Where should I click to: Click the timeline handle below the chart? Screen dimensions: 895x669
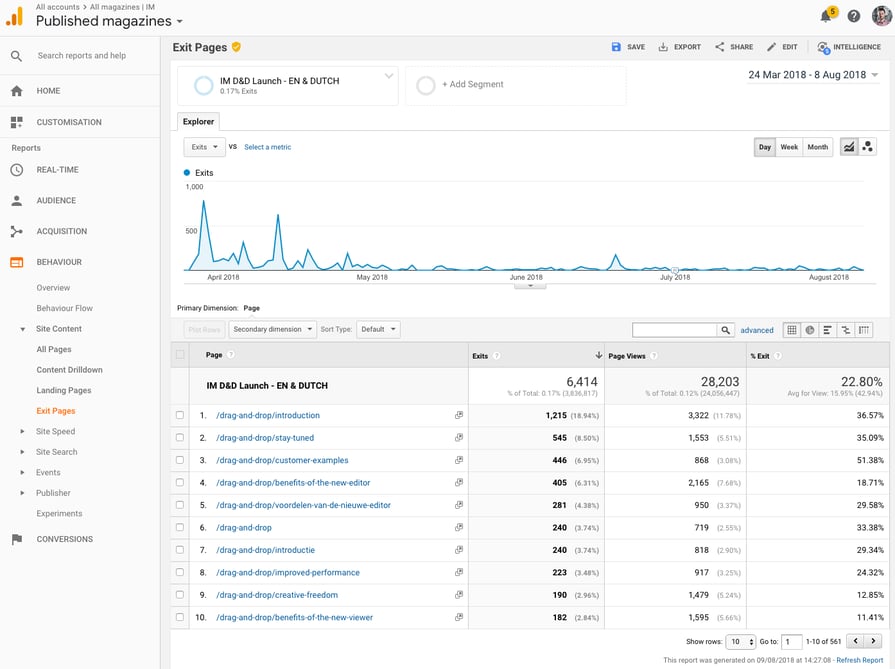pos(530,285)
